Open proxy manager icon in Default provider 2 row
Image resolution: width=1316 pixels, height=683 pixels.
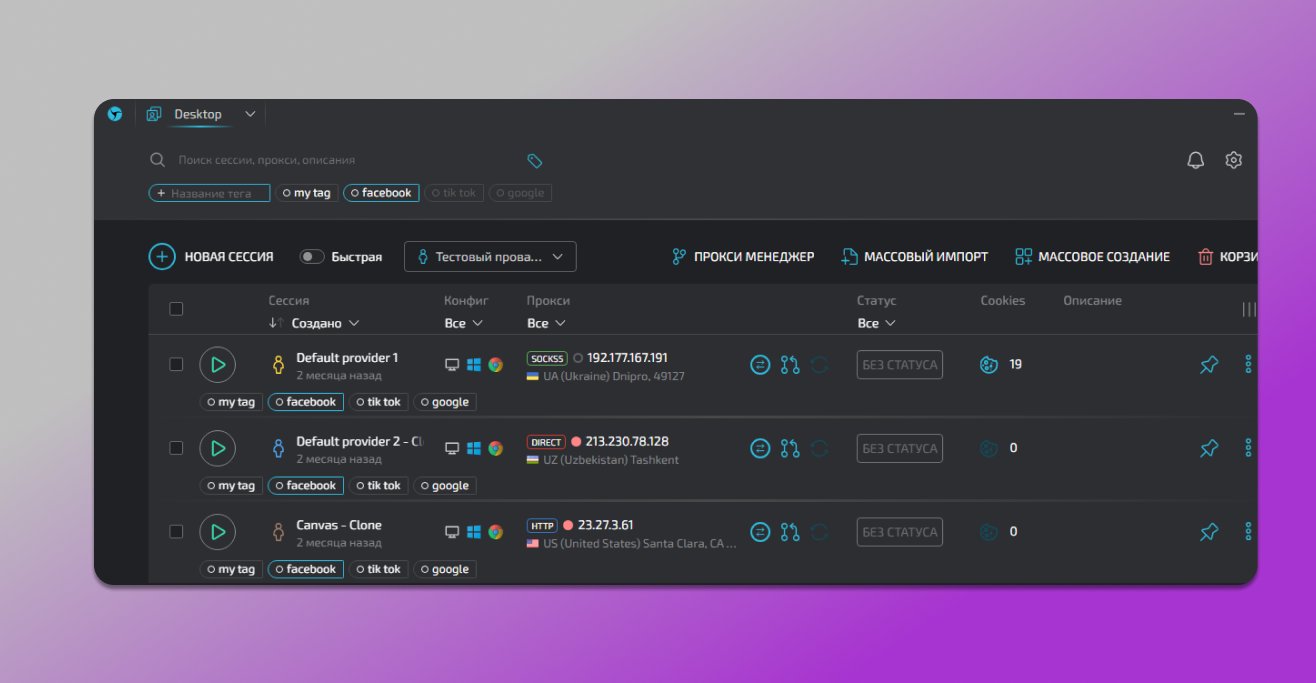coord(790,448)
